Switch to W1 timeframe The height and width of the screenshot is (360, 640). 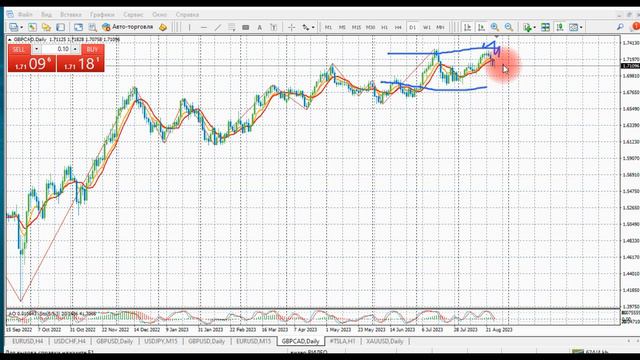pos(427,27)
